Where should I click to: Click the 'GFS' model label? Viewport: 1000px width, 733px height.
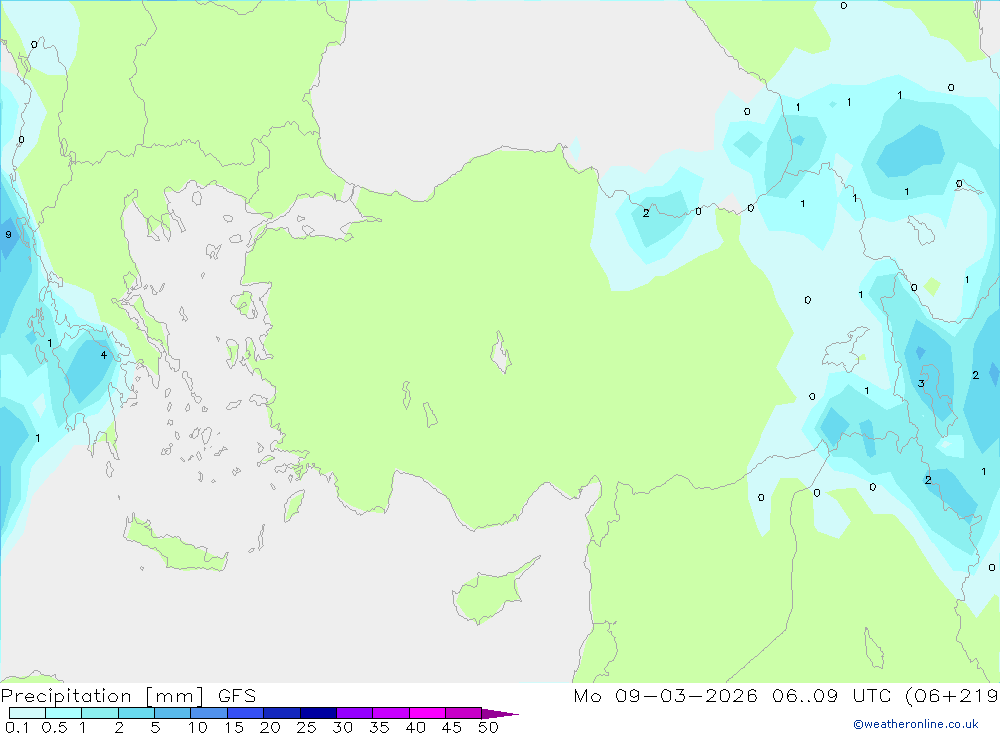click(237, 695)
